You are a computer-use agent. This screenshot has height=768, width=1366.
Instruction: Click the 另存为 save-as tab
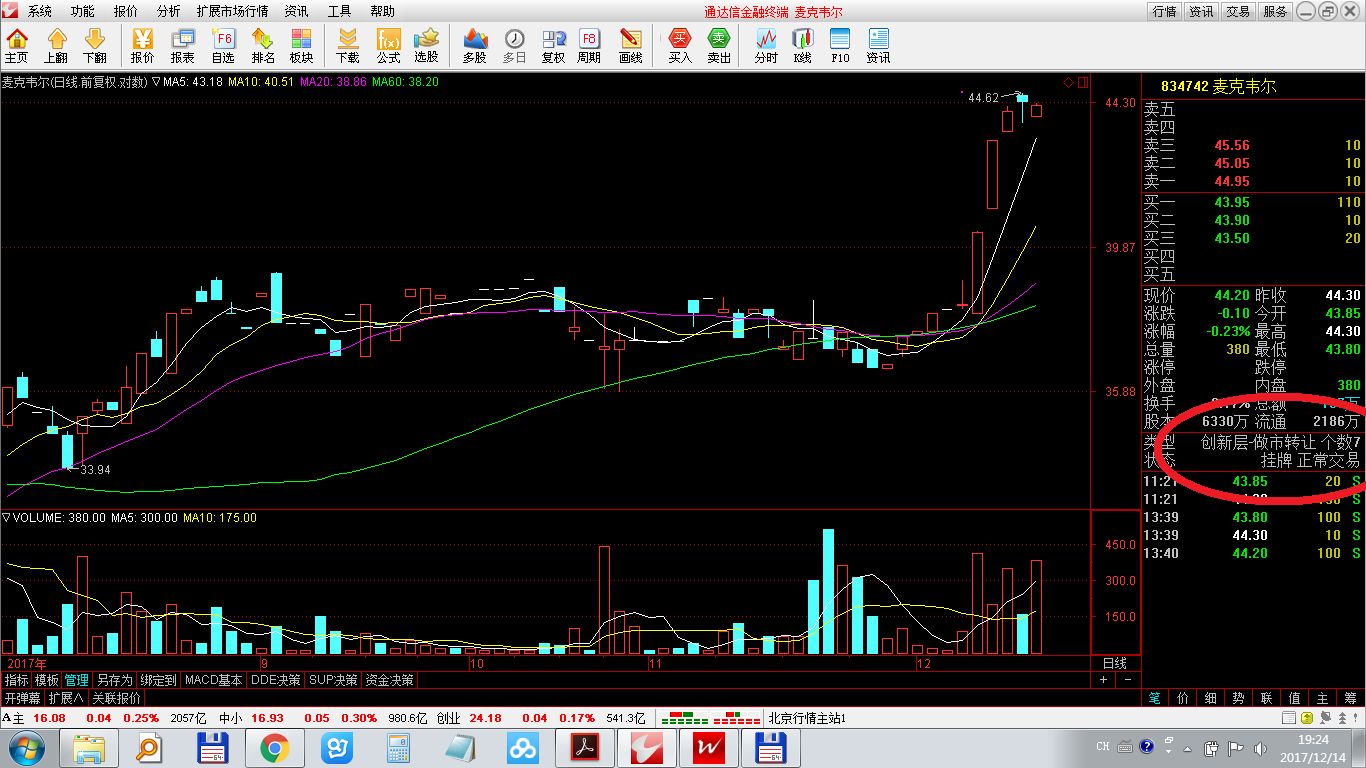pos(115,680)
